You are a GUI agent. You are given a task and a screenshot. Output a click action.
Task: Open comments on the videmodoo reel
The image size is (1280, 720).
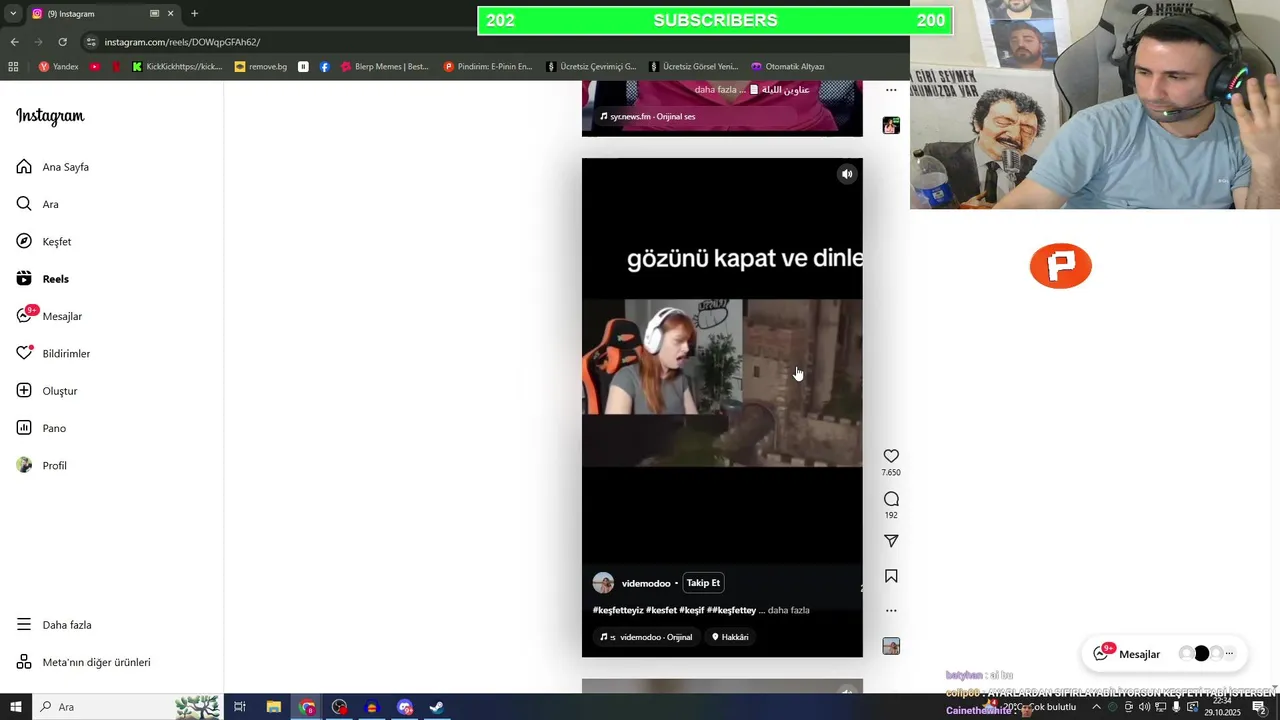pos(891,499)
